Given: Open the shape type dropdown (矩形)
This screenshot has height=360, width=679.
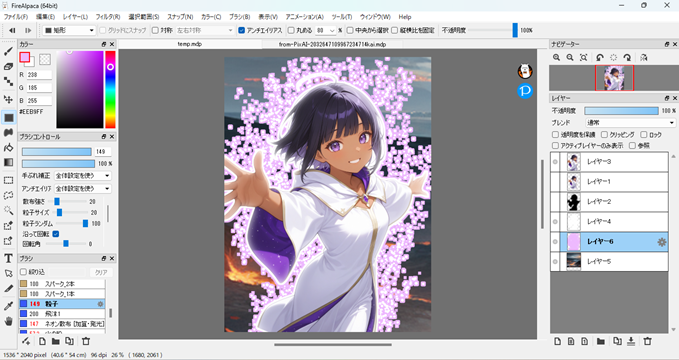Looking at the screenshot, I should click(x=69, y=30).
